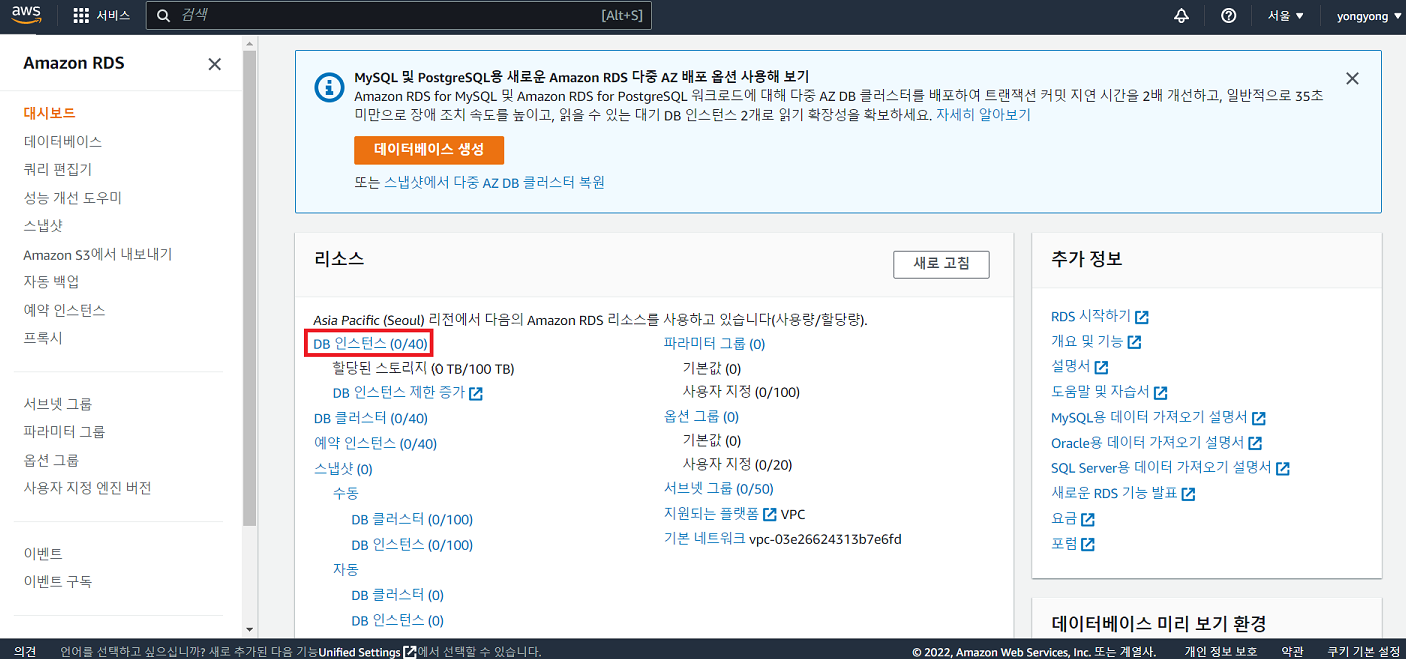Click external icon beside SQL Server용 데이터 가져오기 설명서
Screen dimensions: 1406x659
(1283, 468)
